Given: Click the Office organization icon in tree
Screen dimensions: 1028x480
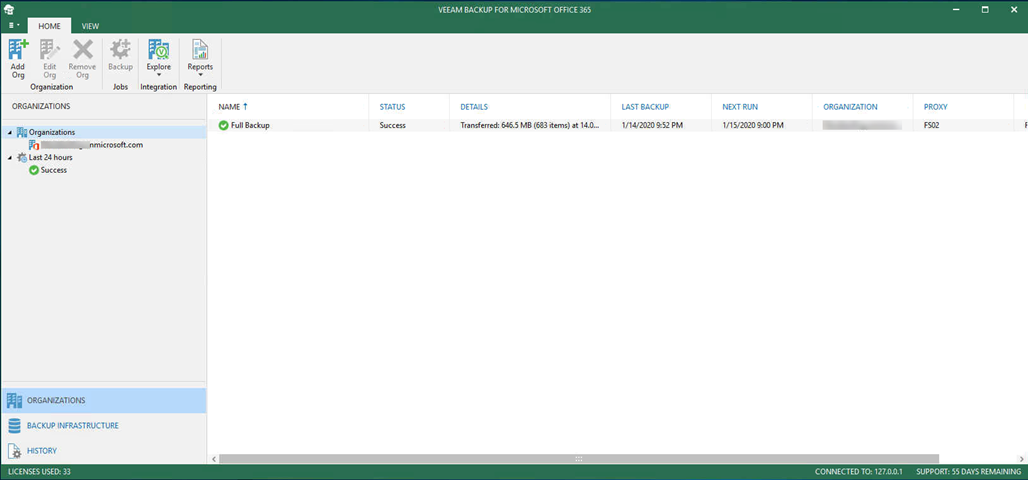Looking at the screenshot, I should [x=33, y=145].
